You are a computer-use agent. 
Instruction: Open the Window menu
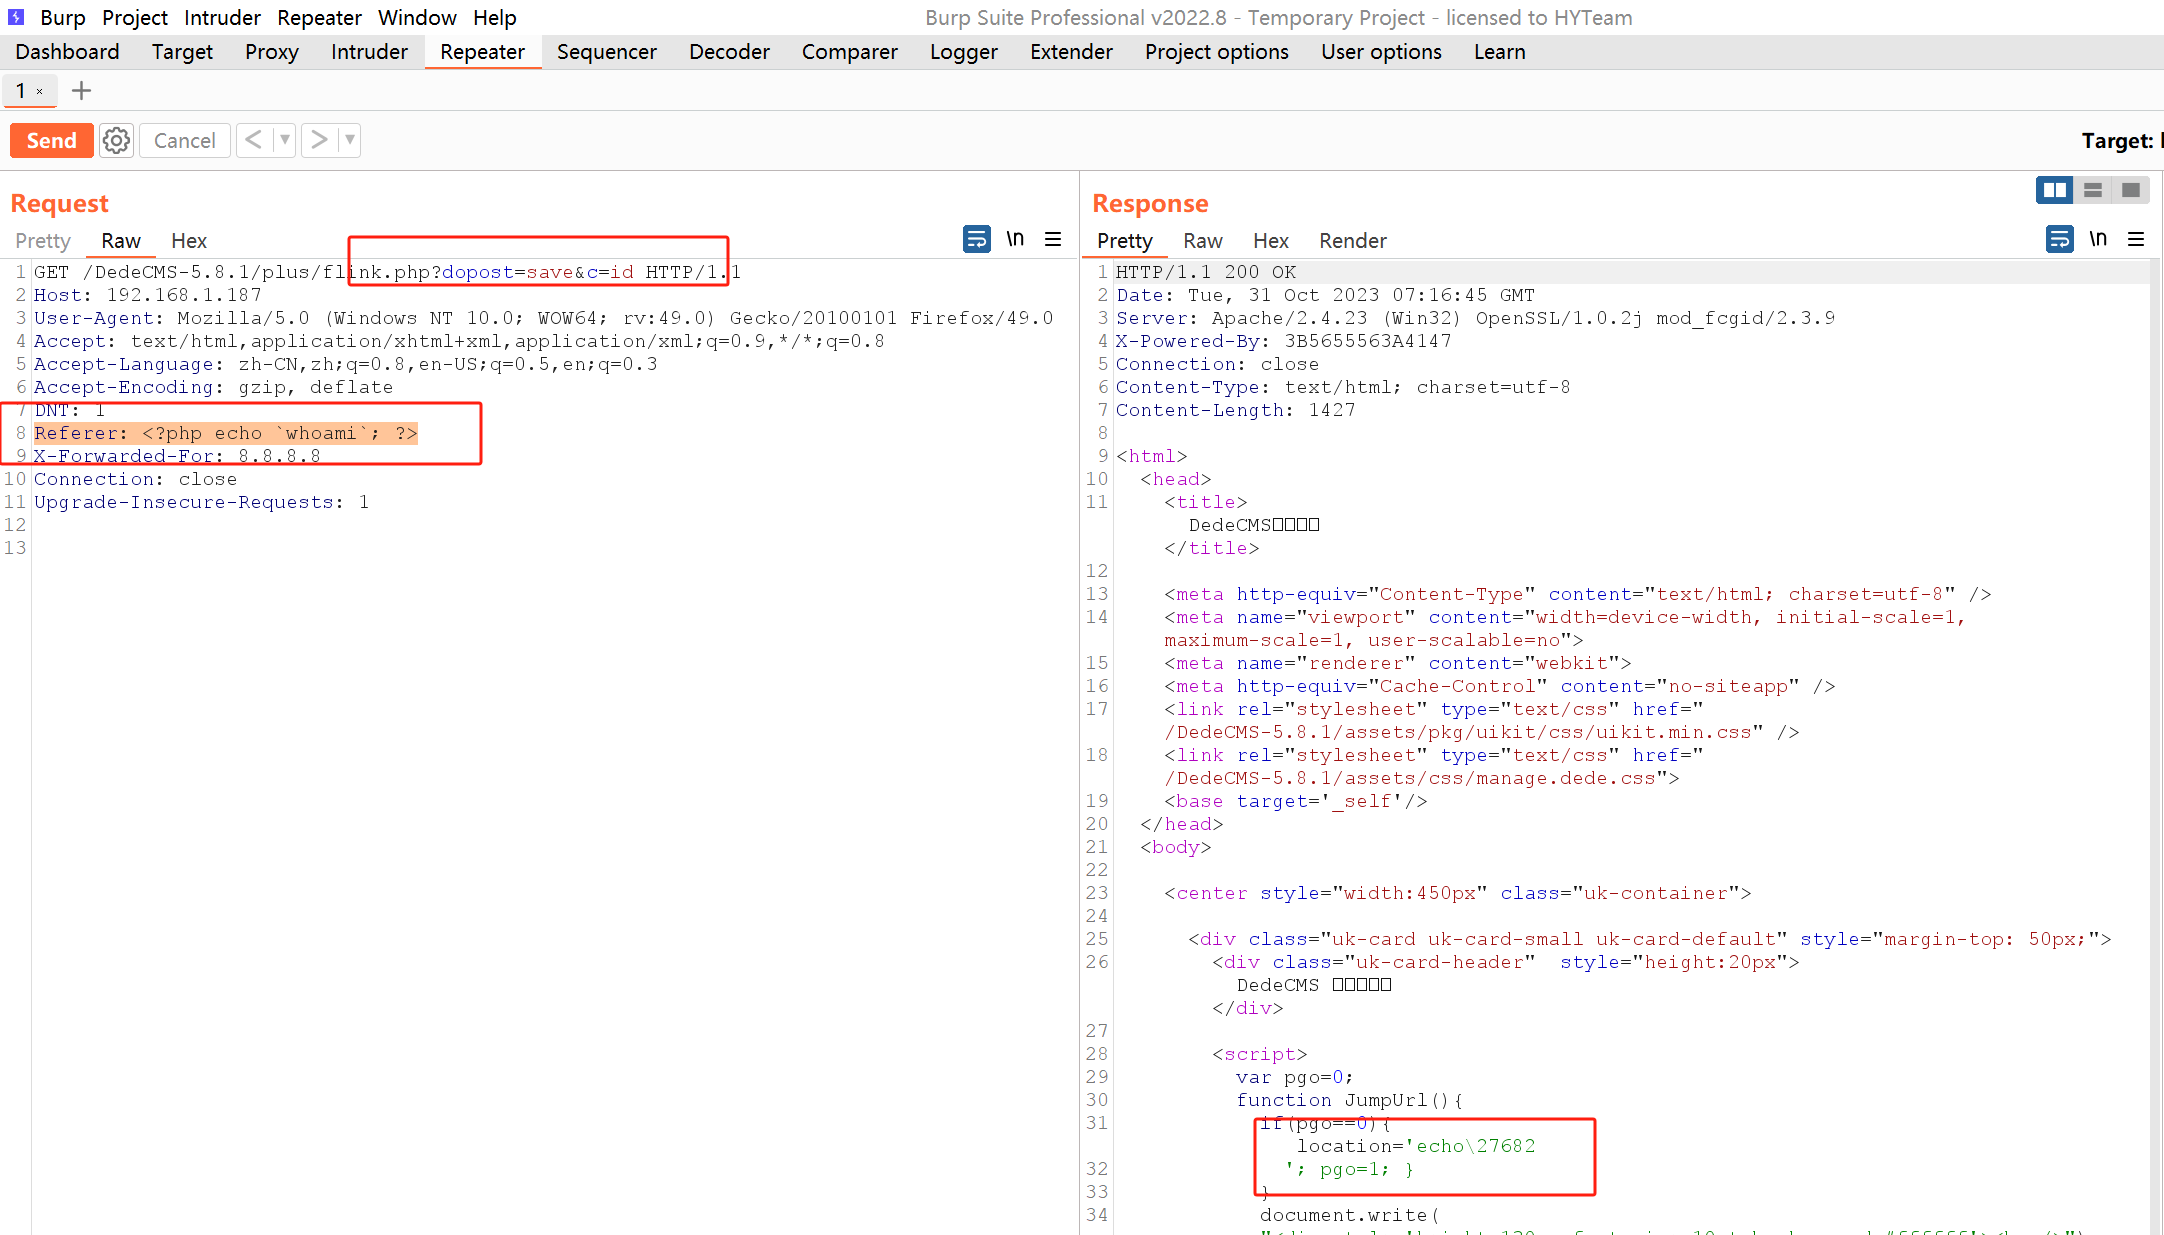417,17
